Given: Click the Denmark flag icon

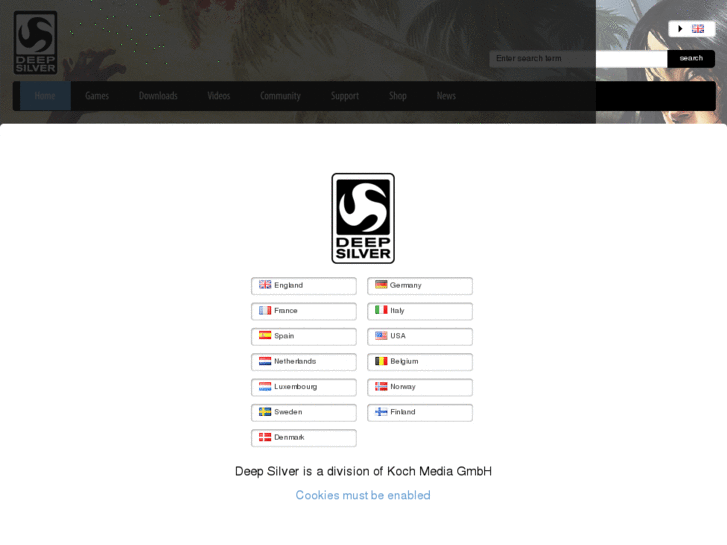Looking at the screenshot, I should tap(265, 437).
